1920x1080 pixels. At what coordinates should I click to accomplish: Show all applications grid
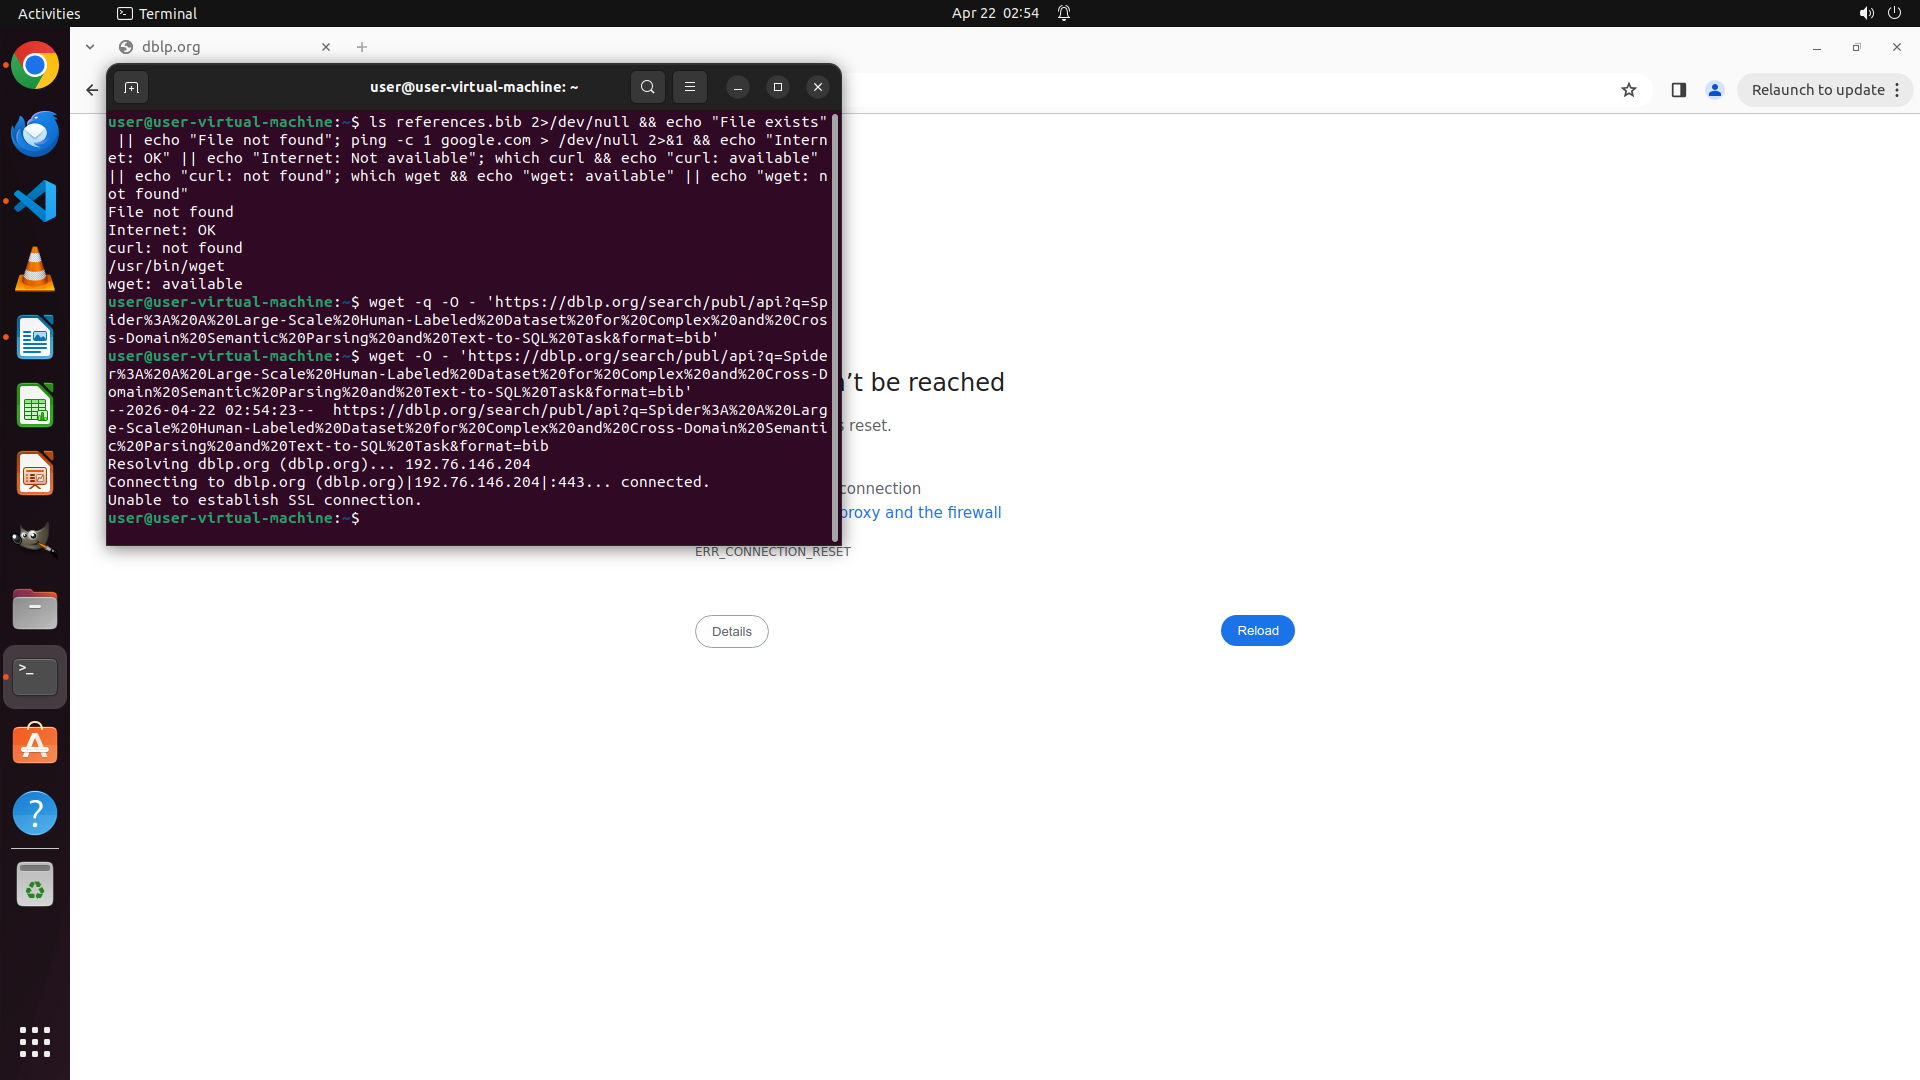(x=35, y=1041)
